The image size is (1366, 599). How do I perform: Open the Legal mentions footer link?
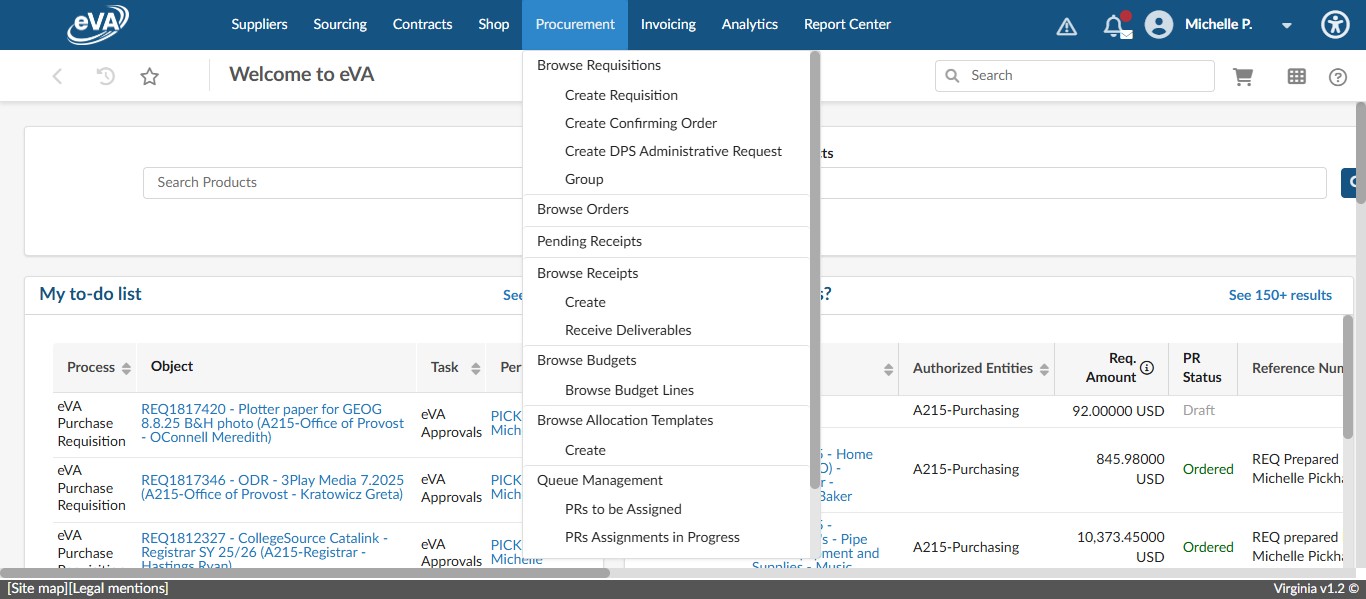pos(118,588)
